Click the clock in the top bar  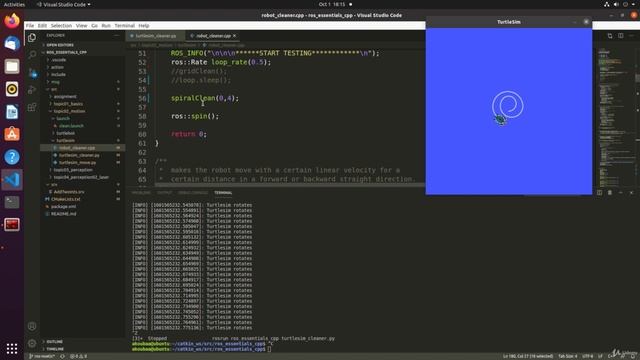click(332, 4)
